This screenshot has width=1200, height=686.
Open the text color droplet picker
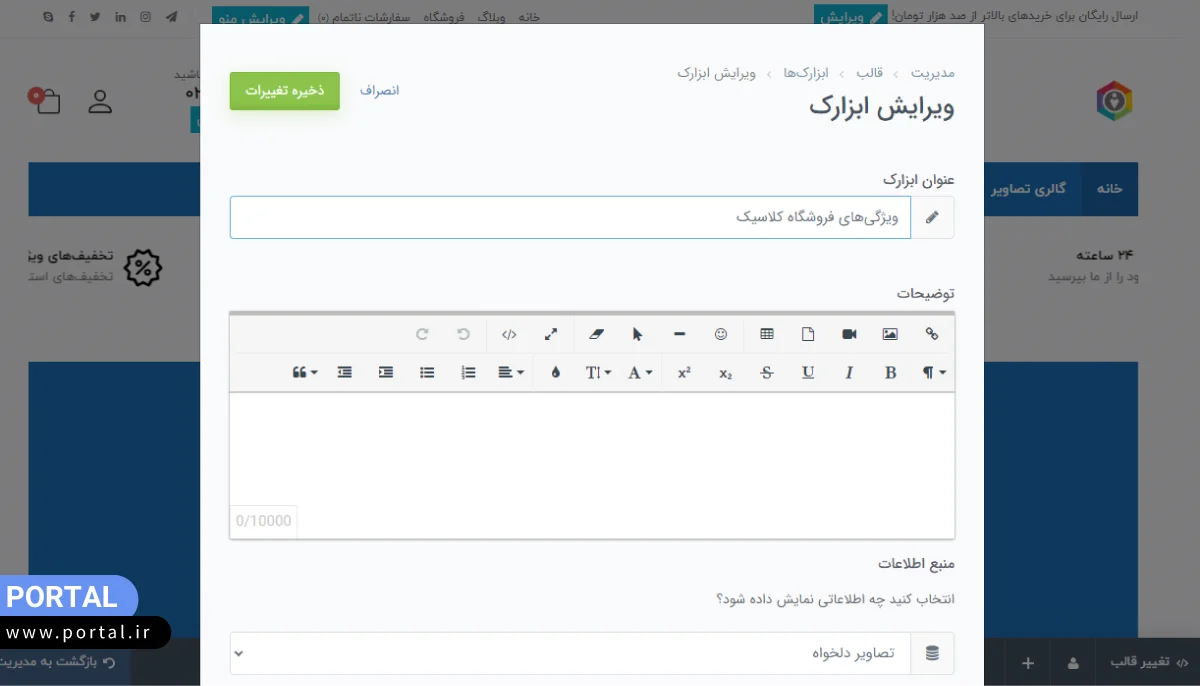pos(555,371)
